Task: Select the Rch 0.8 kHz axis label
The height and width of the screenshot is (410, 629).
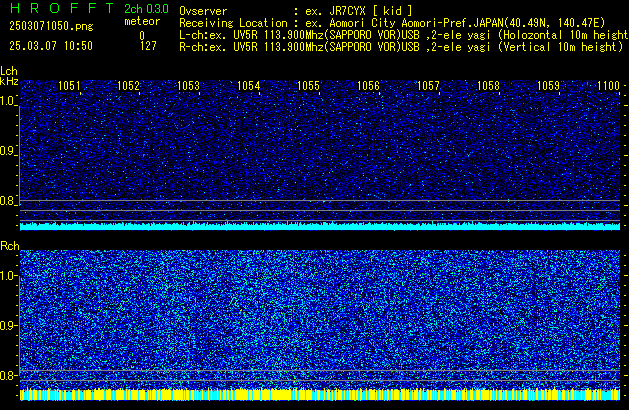Action: [8, 375]
